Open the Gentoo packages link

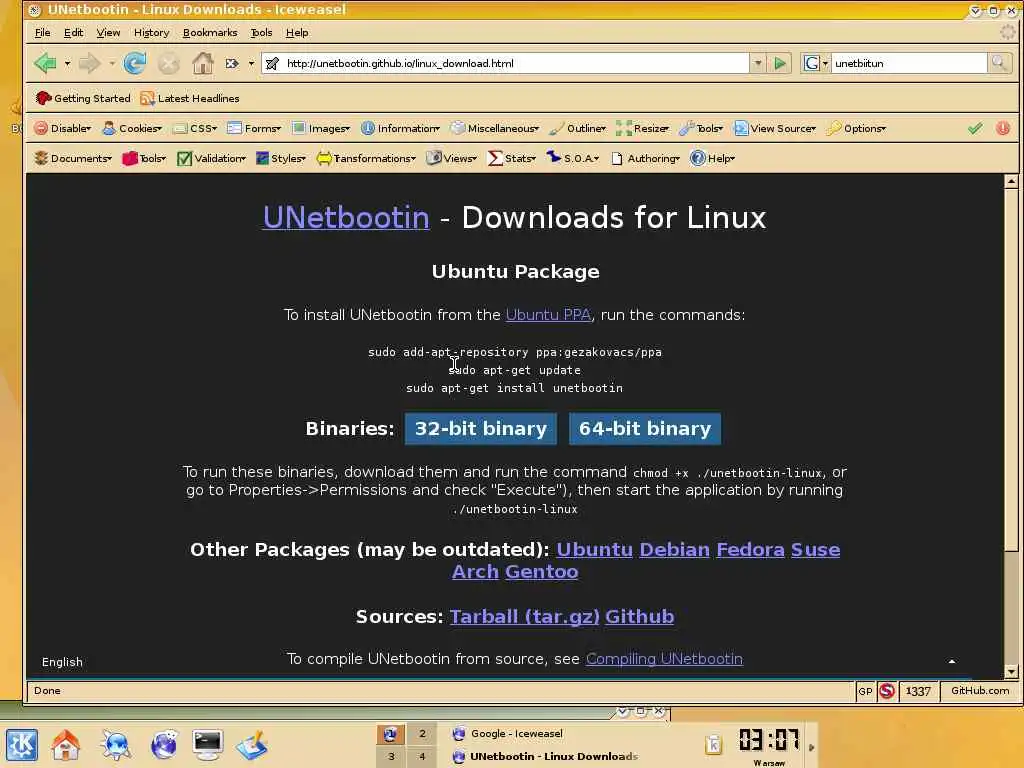[x=541, y=572]
